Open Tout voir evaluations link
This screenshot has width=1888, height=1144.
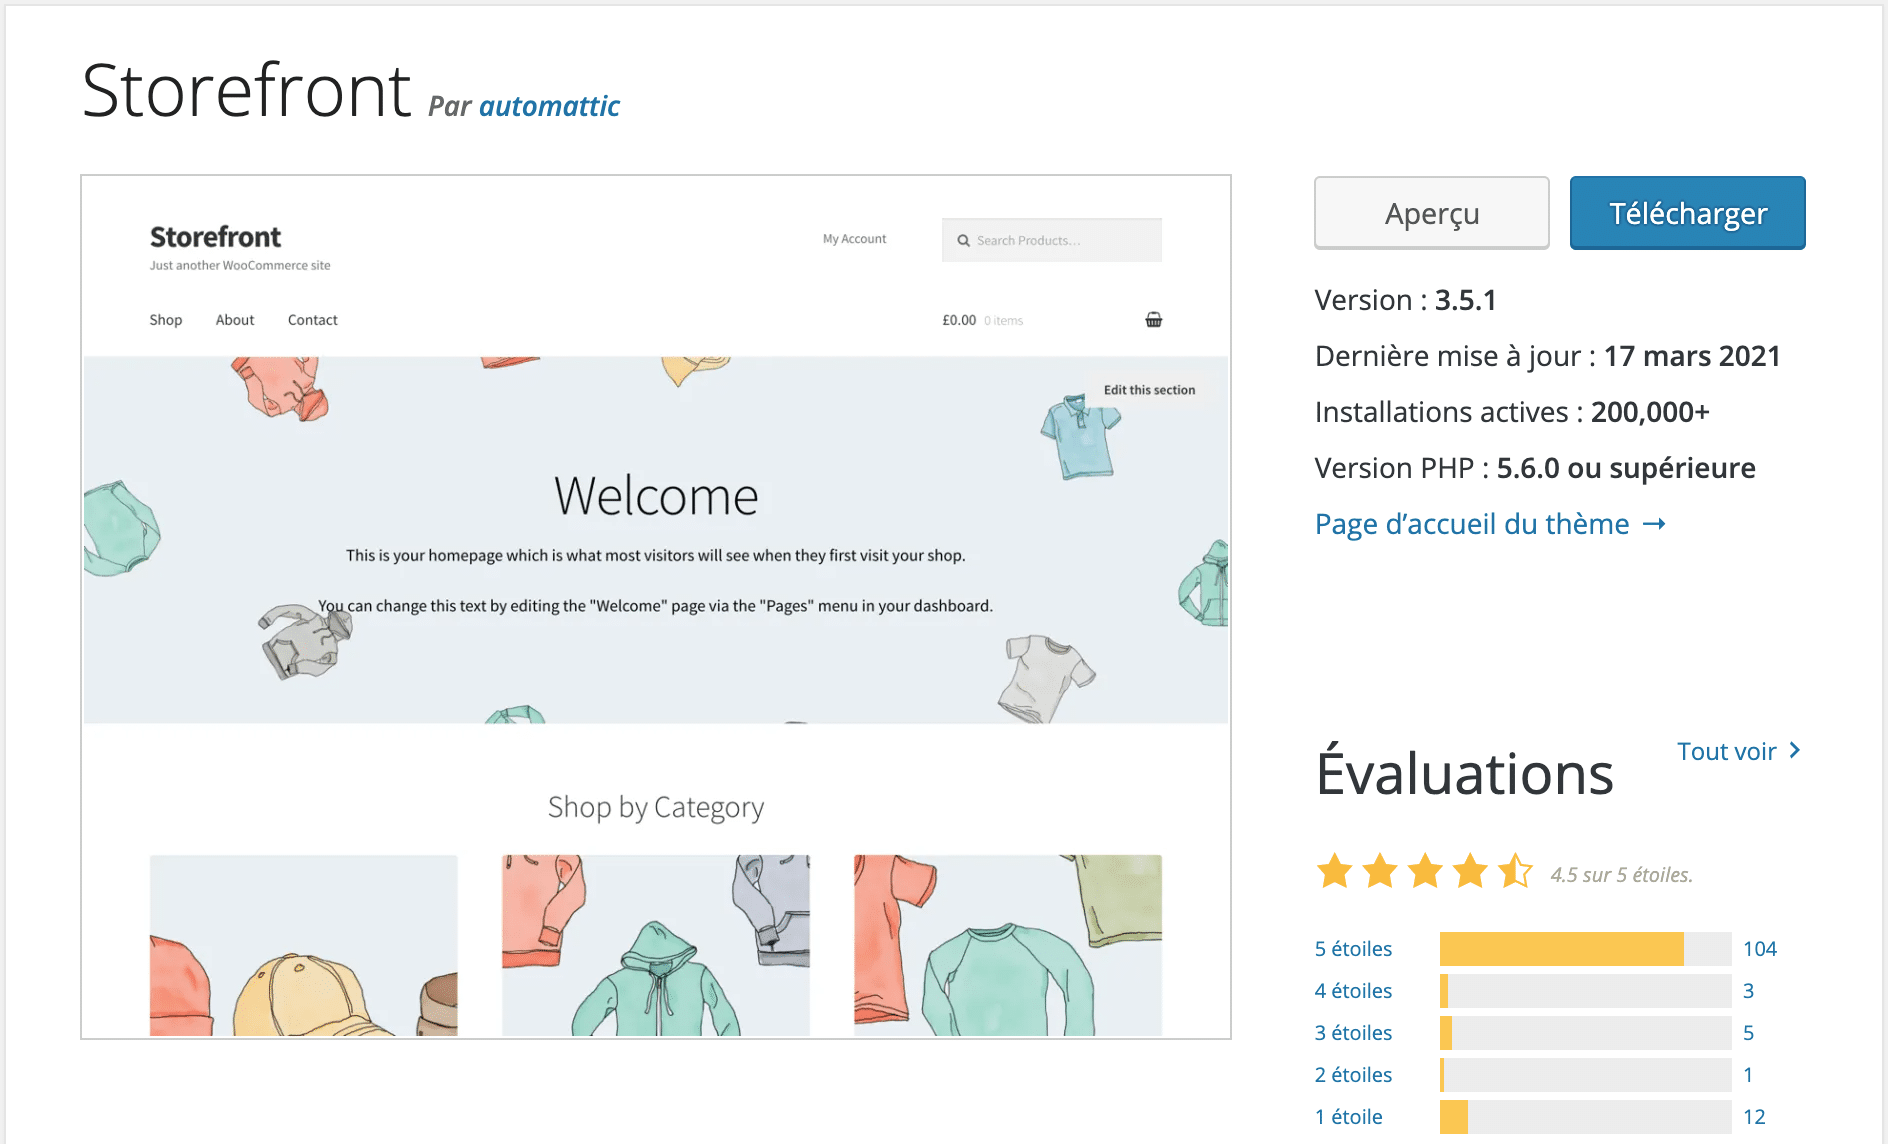(1726, 751)
